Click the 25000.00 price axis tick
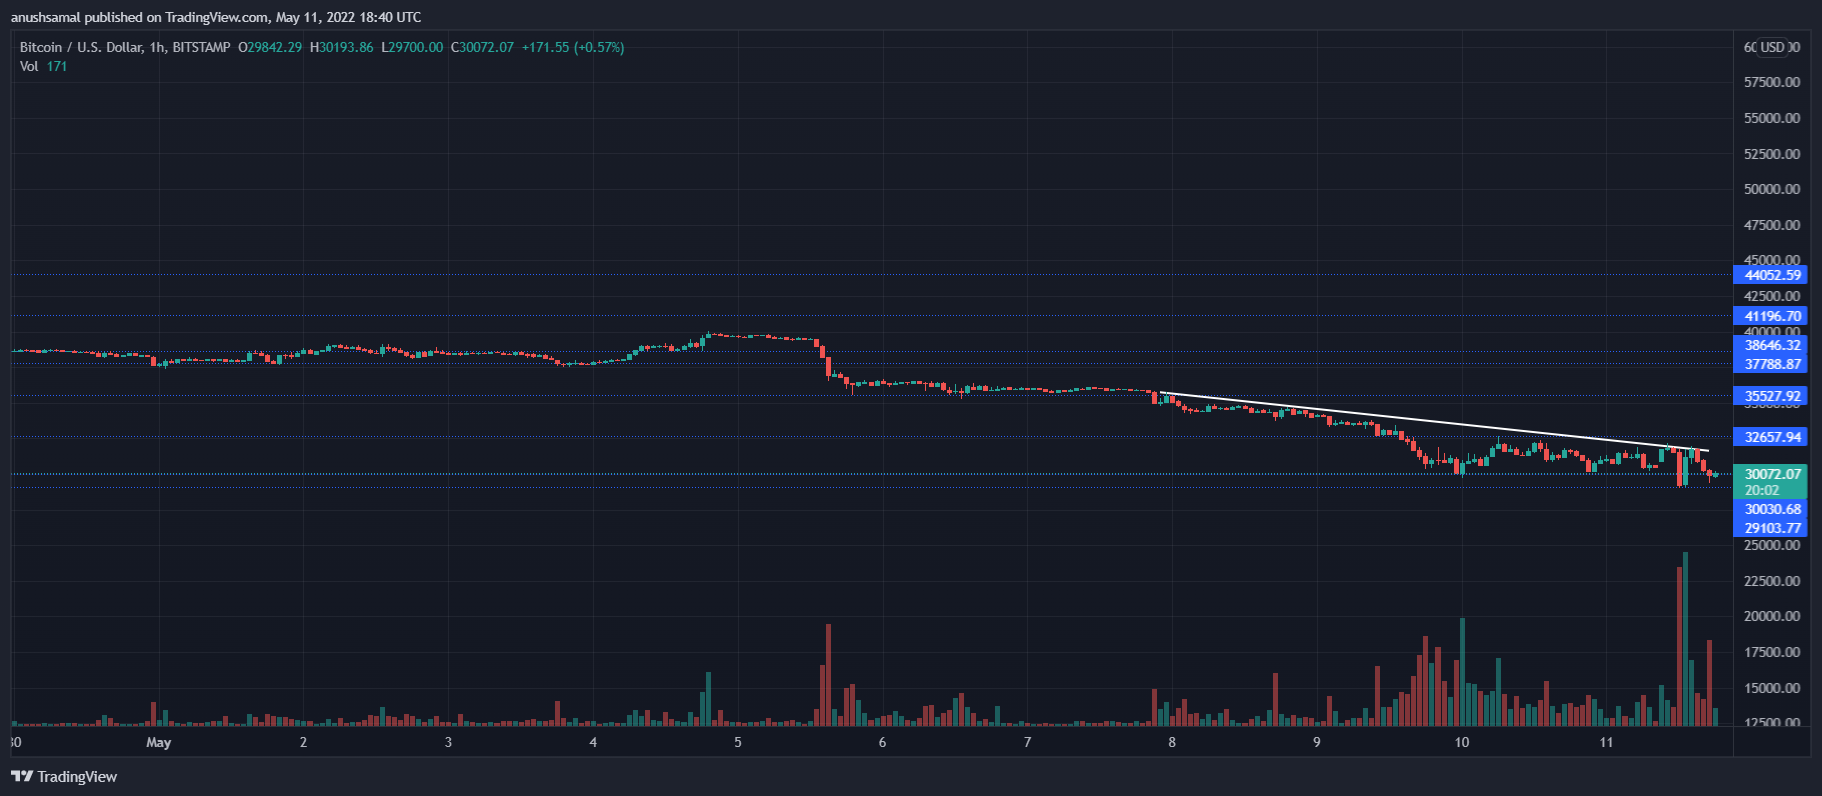This screenshot has height=796, width=1822. [1772, 545]
